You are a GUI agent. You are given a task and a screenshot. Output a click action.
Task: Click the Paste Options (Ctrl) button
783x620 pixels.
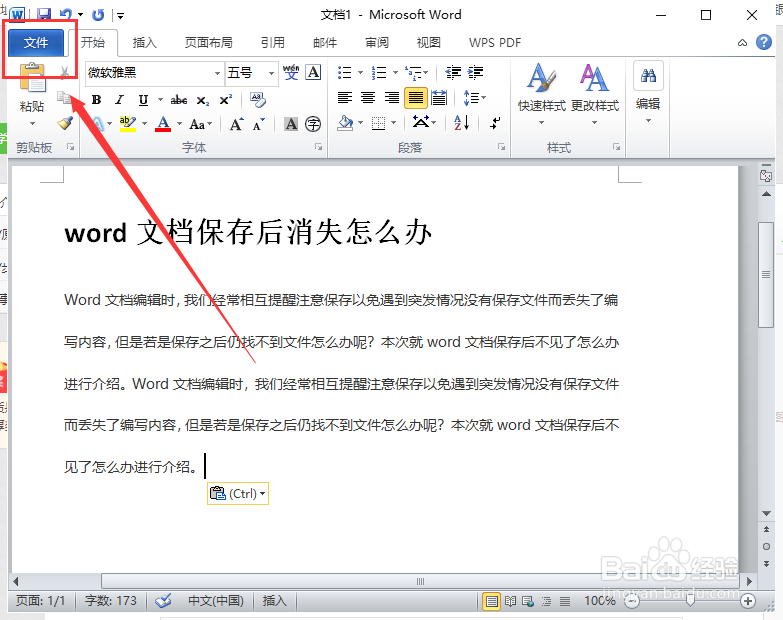238,494
